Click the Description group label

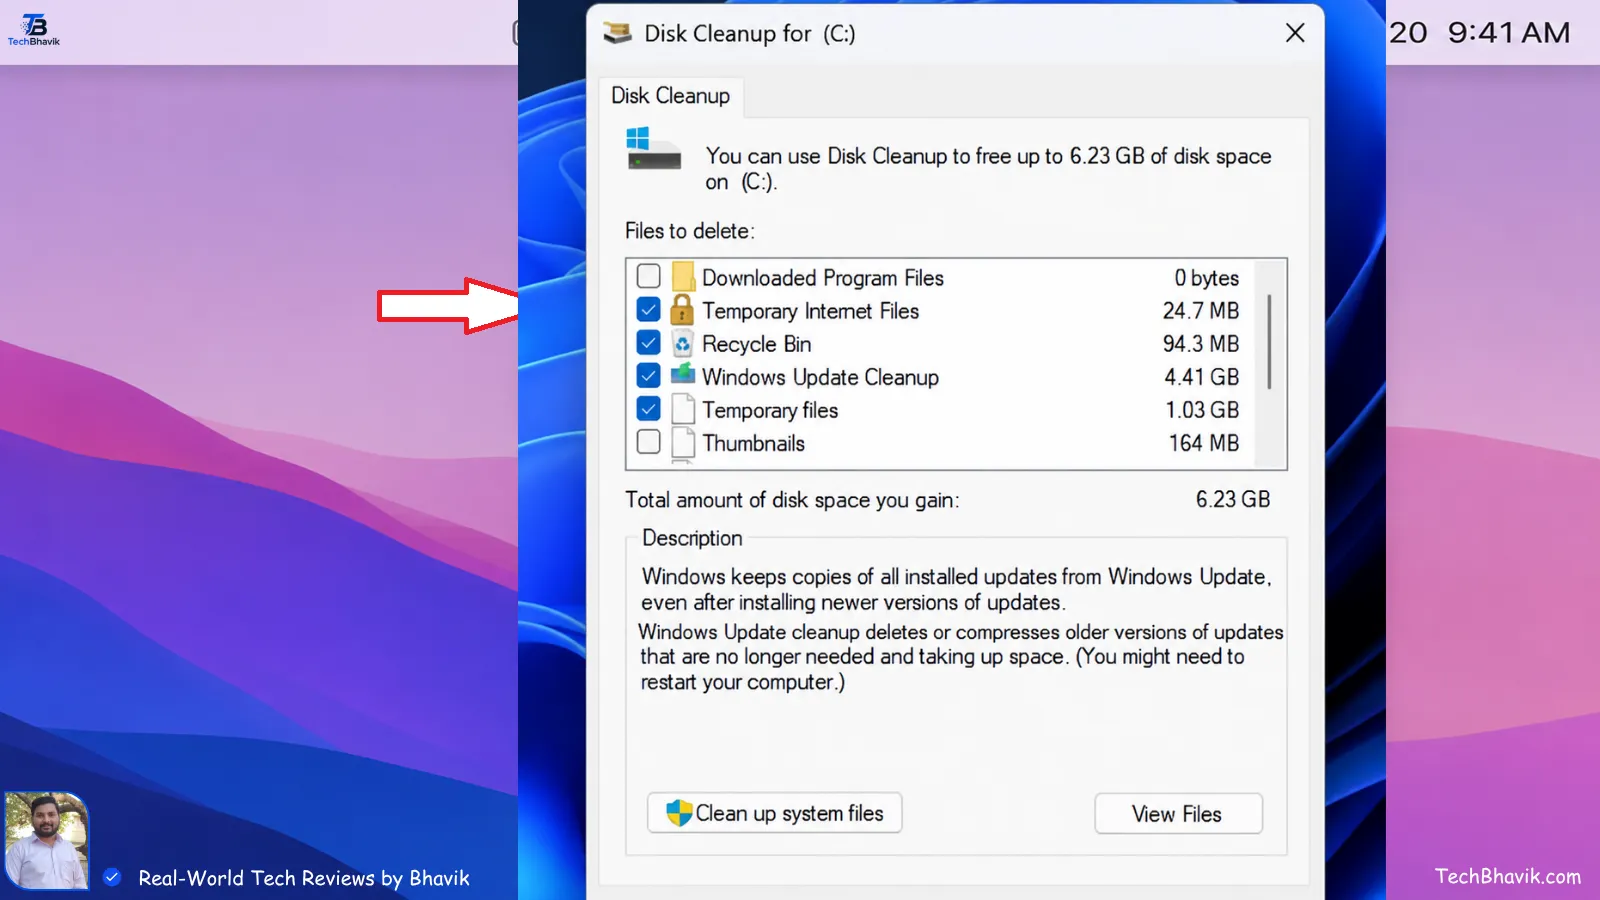click(x=692, y=538)
